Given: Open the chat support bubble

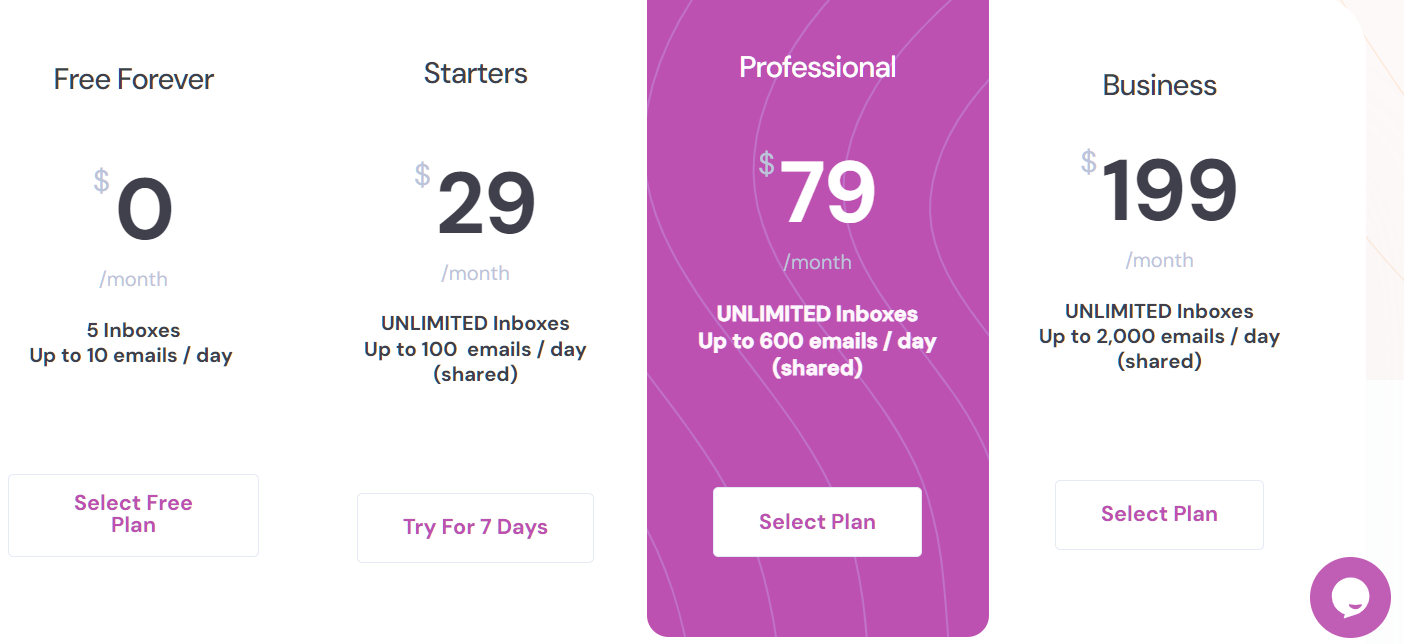Looking at the screenshot, I should (1349, 597).
